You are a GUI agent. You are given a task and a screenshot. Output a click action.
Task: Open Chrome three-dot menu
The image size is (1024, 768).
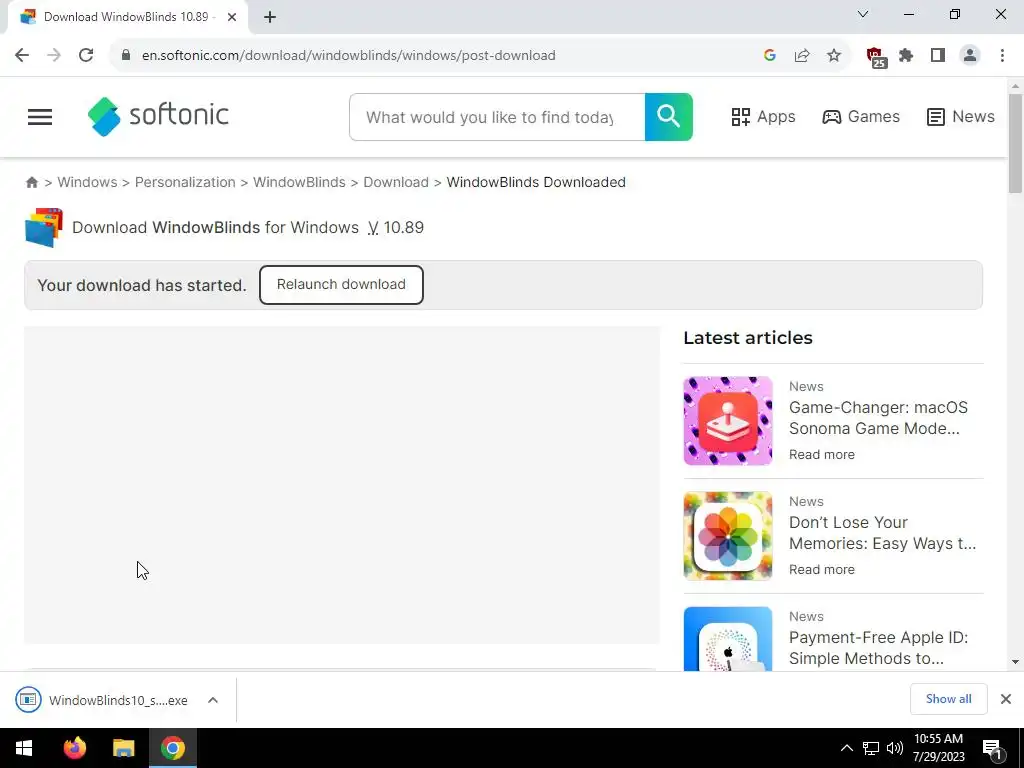pos(1002,56)
